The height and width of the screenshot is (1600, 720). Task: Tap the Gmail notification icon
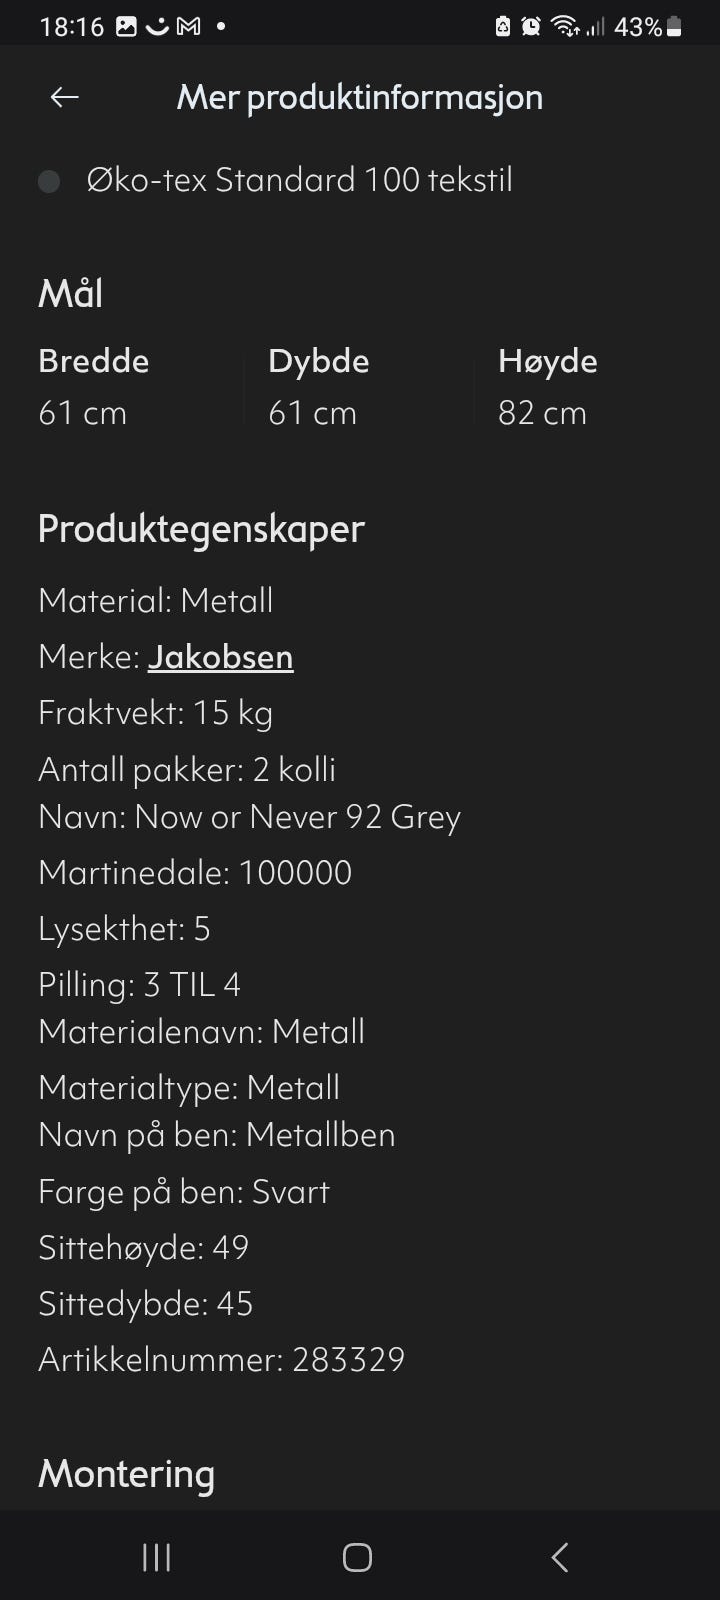point(188,27)
